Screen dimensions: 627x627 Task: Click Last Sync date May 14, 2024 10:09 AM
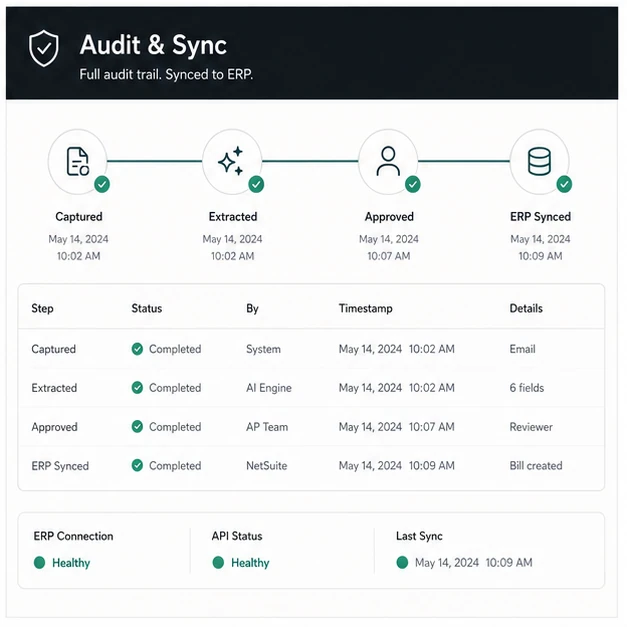[x=473, y=563]
